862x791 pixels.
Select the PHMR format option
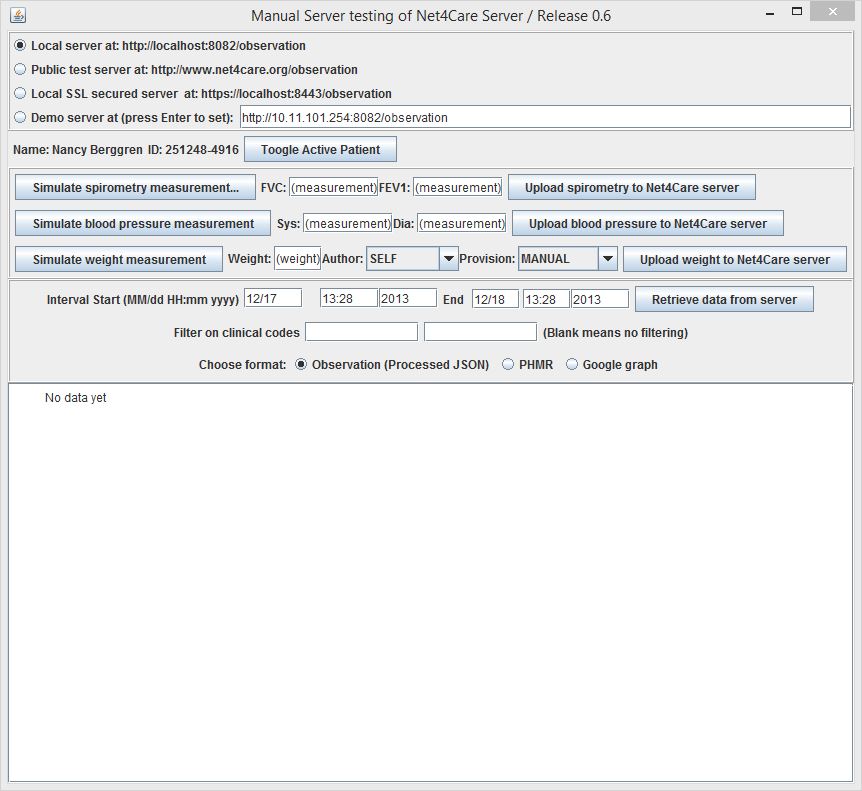(509, 365)
